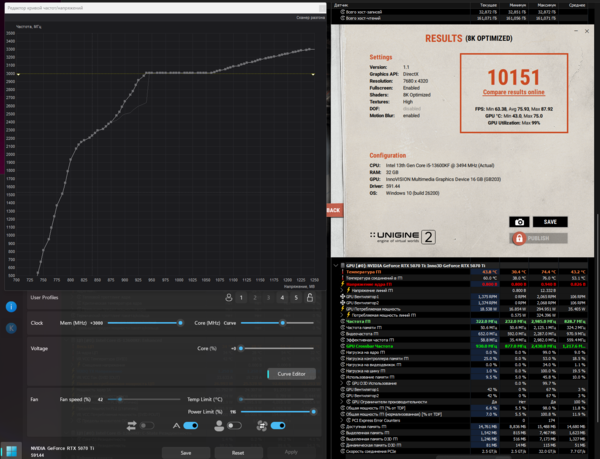Click lightning icon on Напряжение ядра row
600x459 pixels.
click(343, 284)
